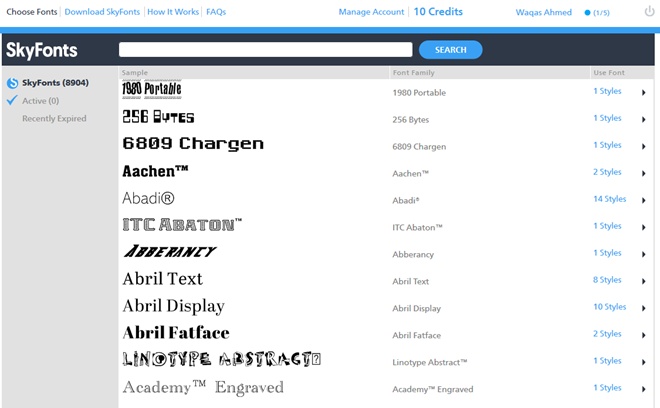Click 1 Styles for 256 Bytes
660x408 pixels.
coord(607,118)
